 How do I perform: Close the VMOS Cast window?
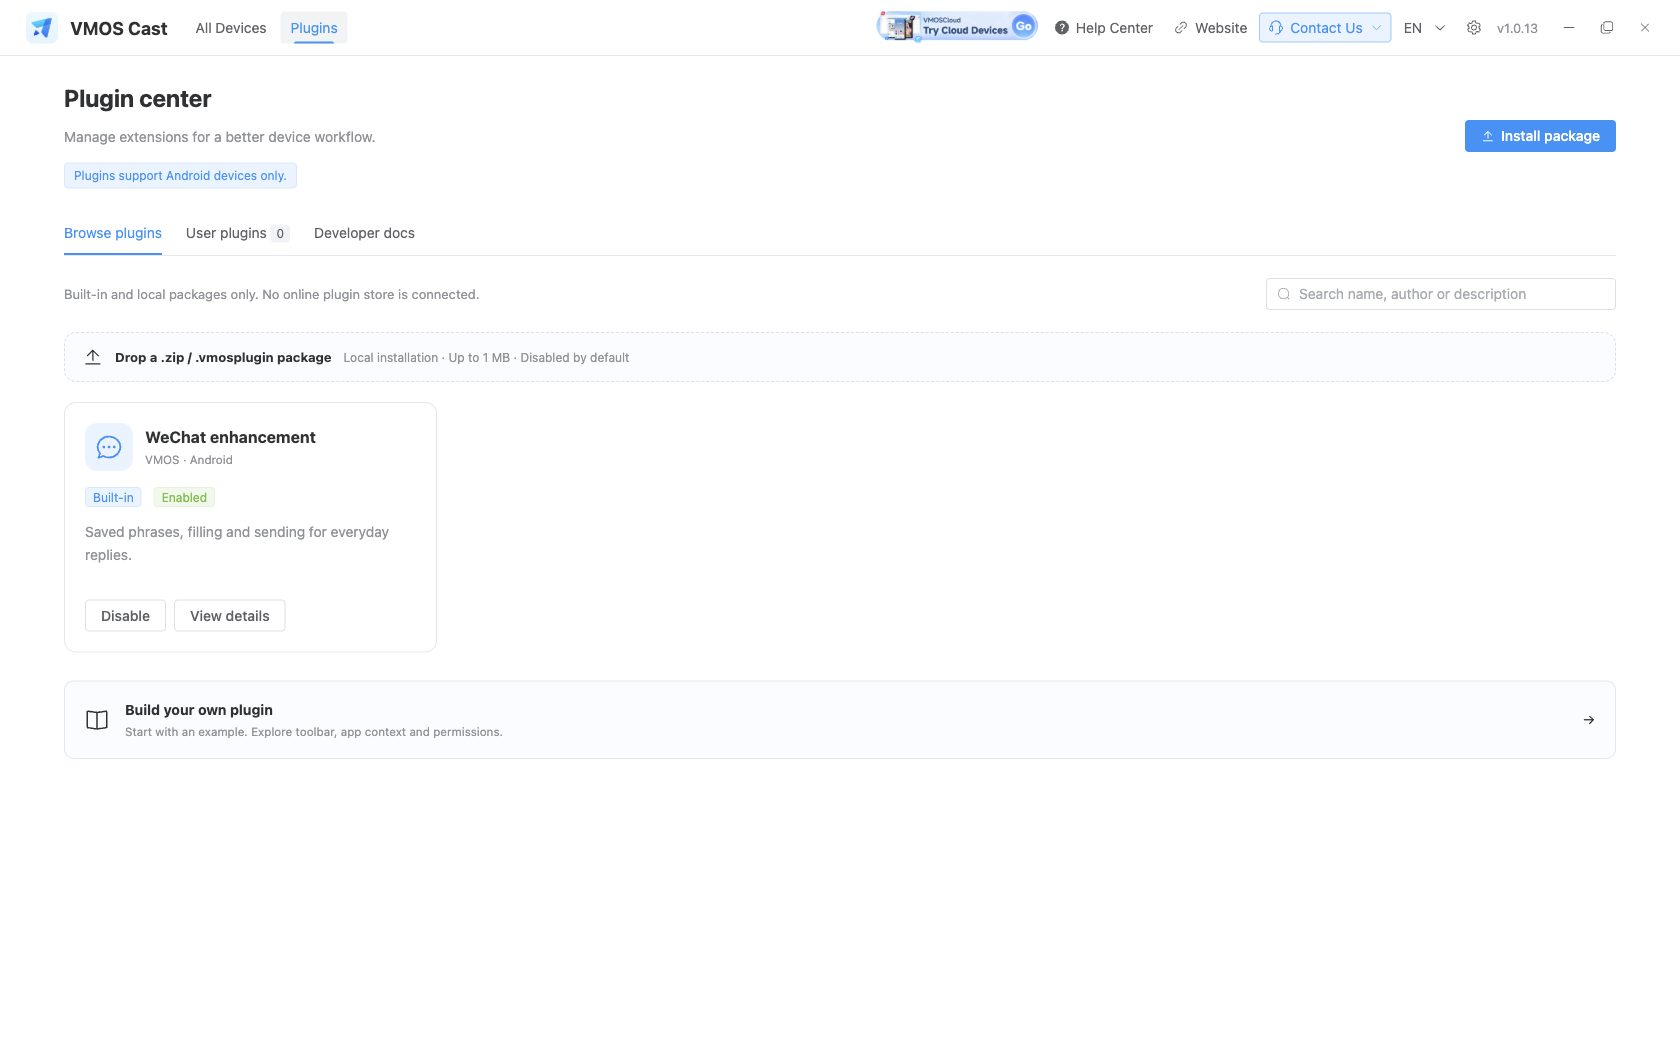tap(1645, 28)
